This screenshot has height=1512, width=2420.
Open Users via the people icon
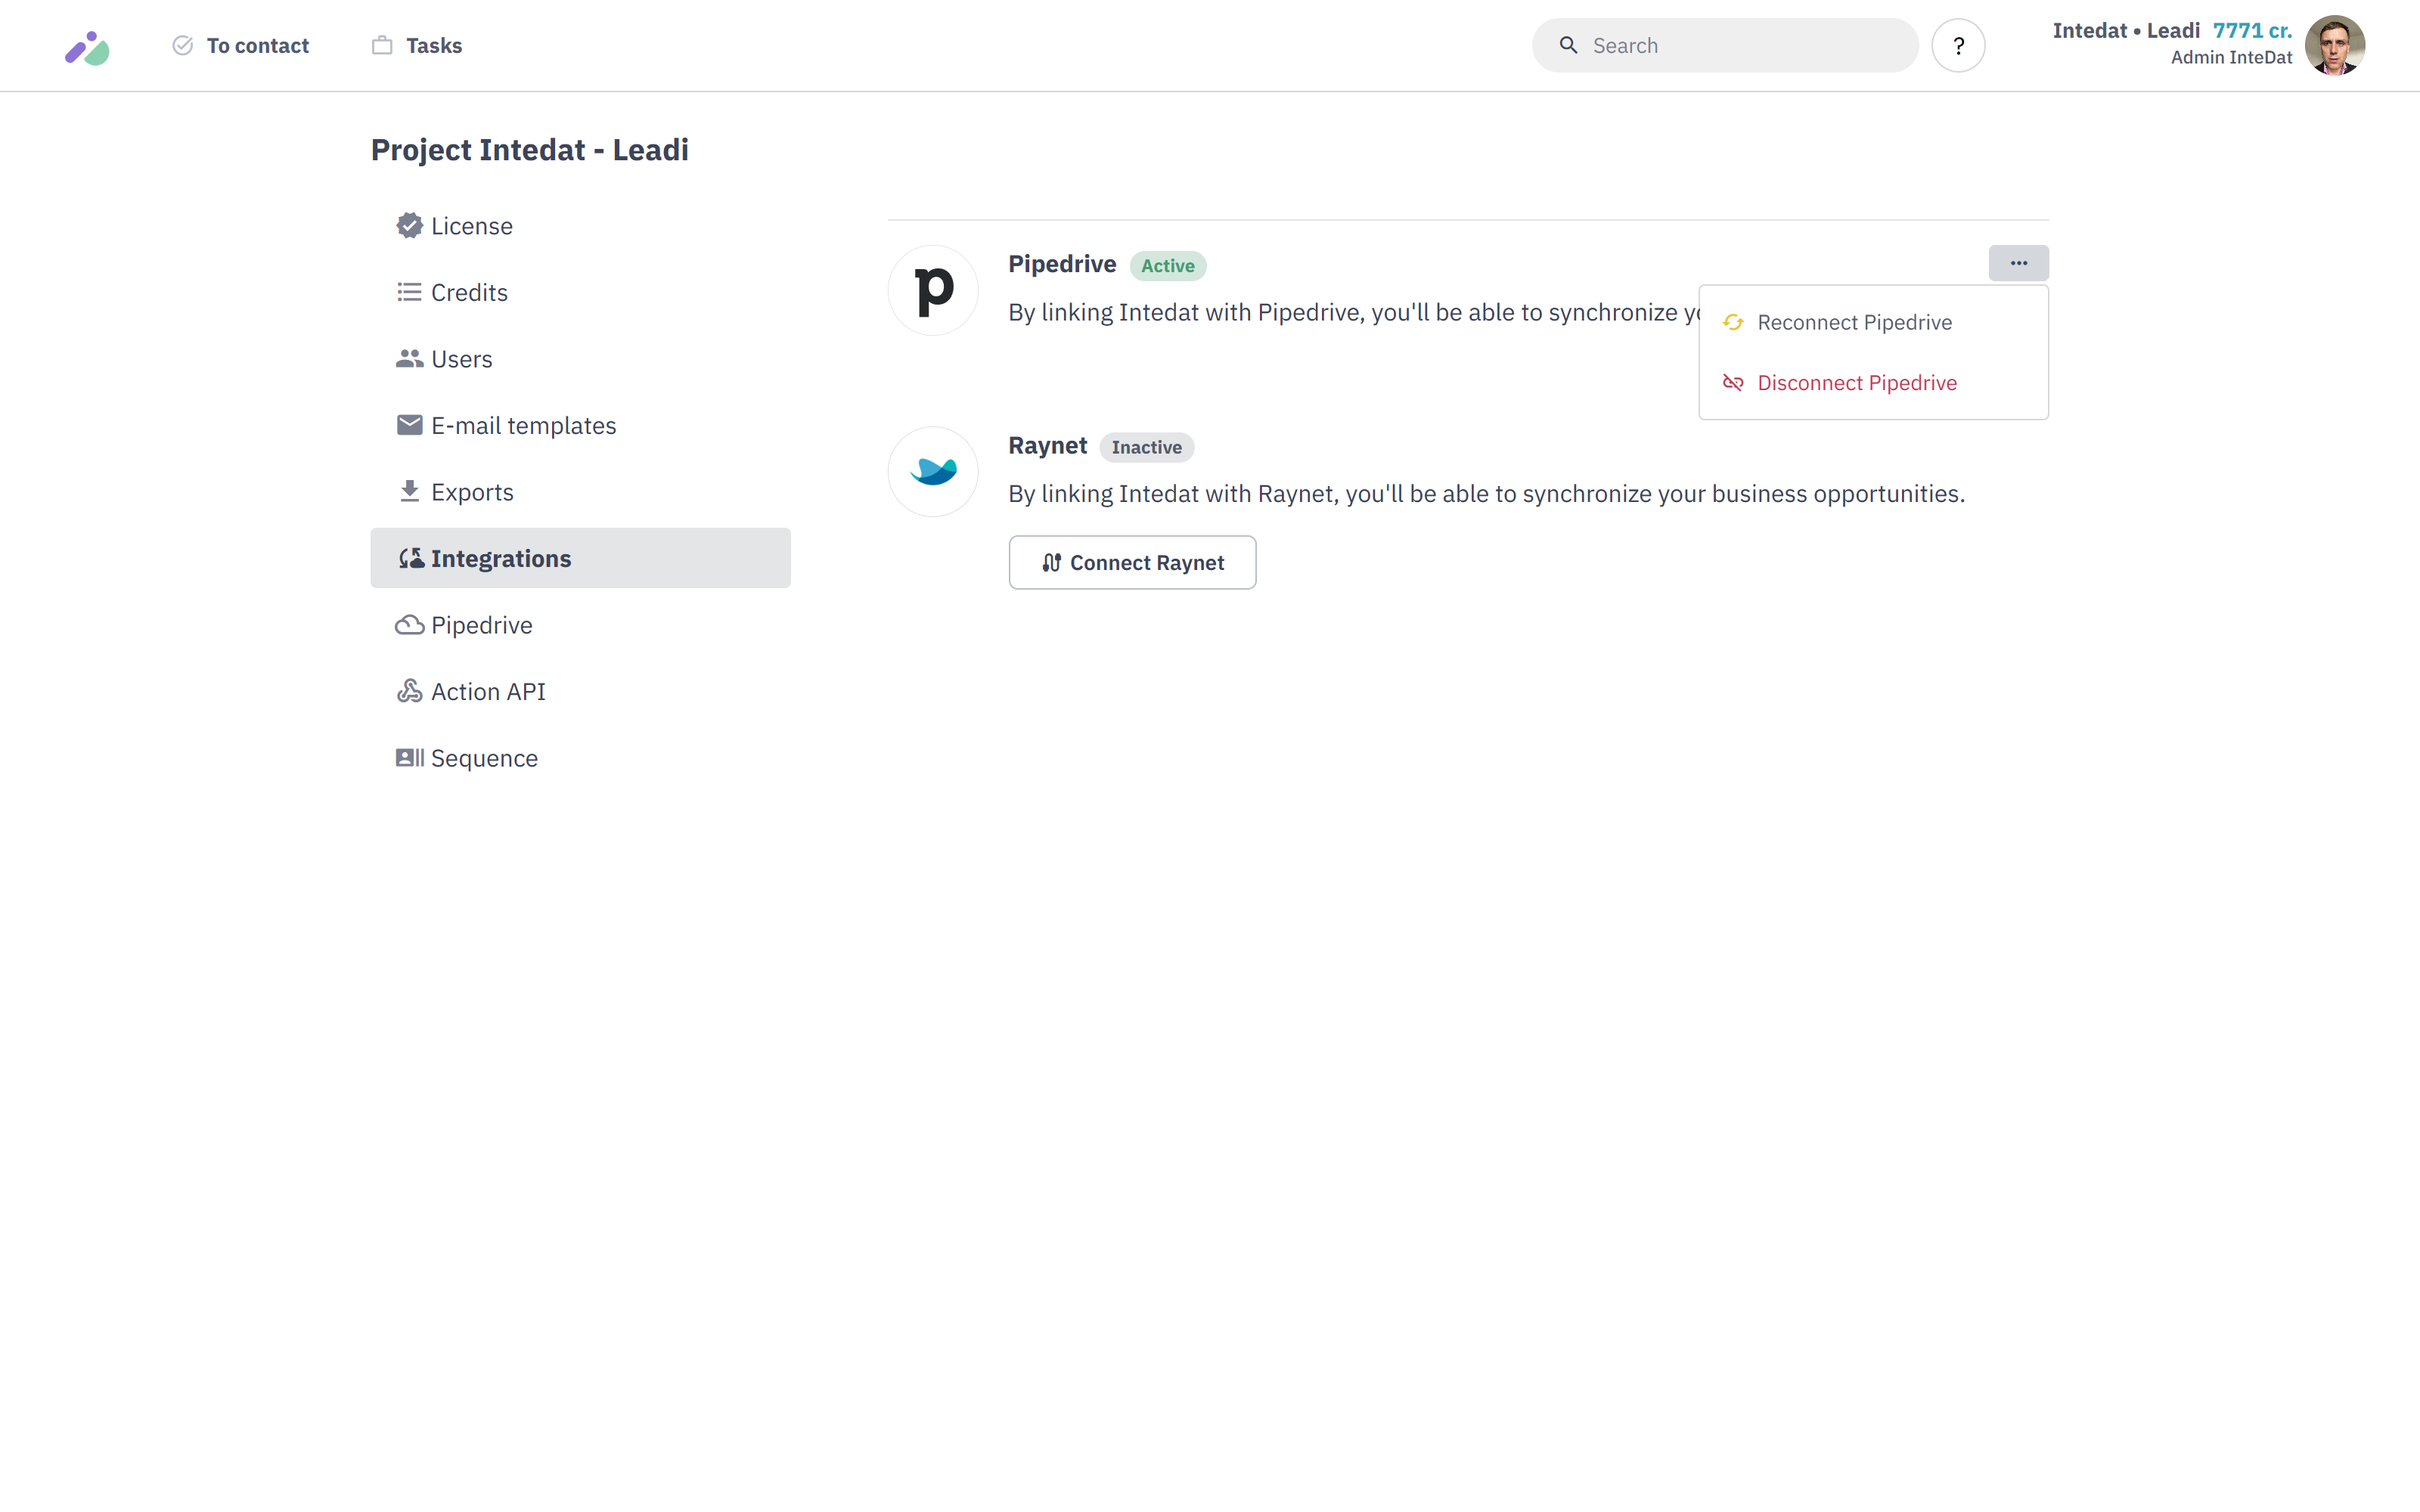coord(409,358)
